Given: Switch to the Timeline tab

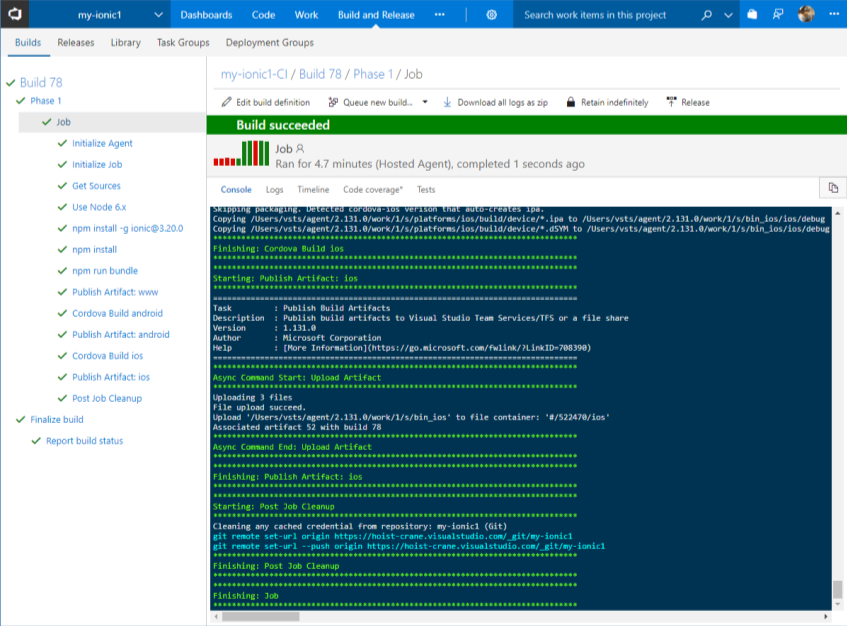Looking at the screenshot, I should click(x=313, y=190).
